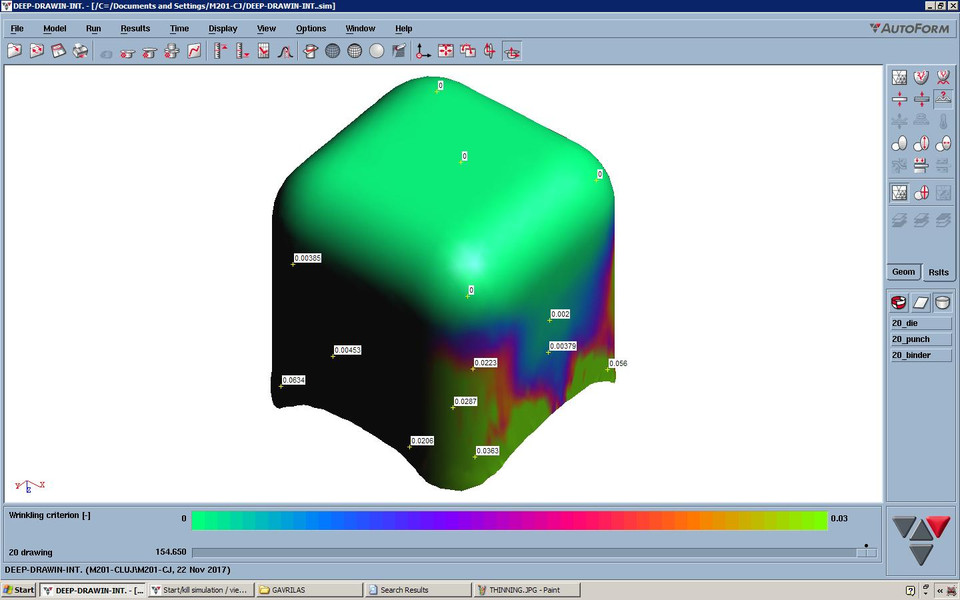Toggle the mesh overlay icon in right panel

tap(898, 195)
